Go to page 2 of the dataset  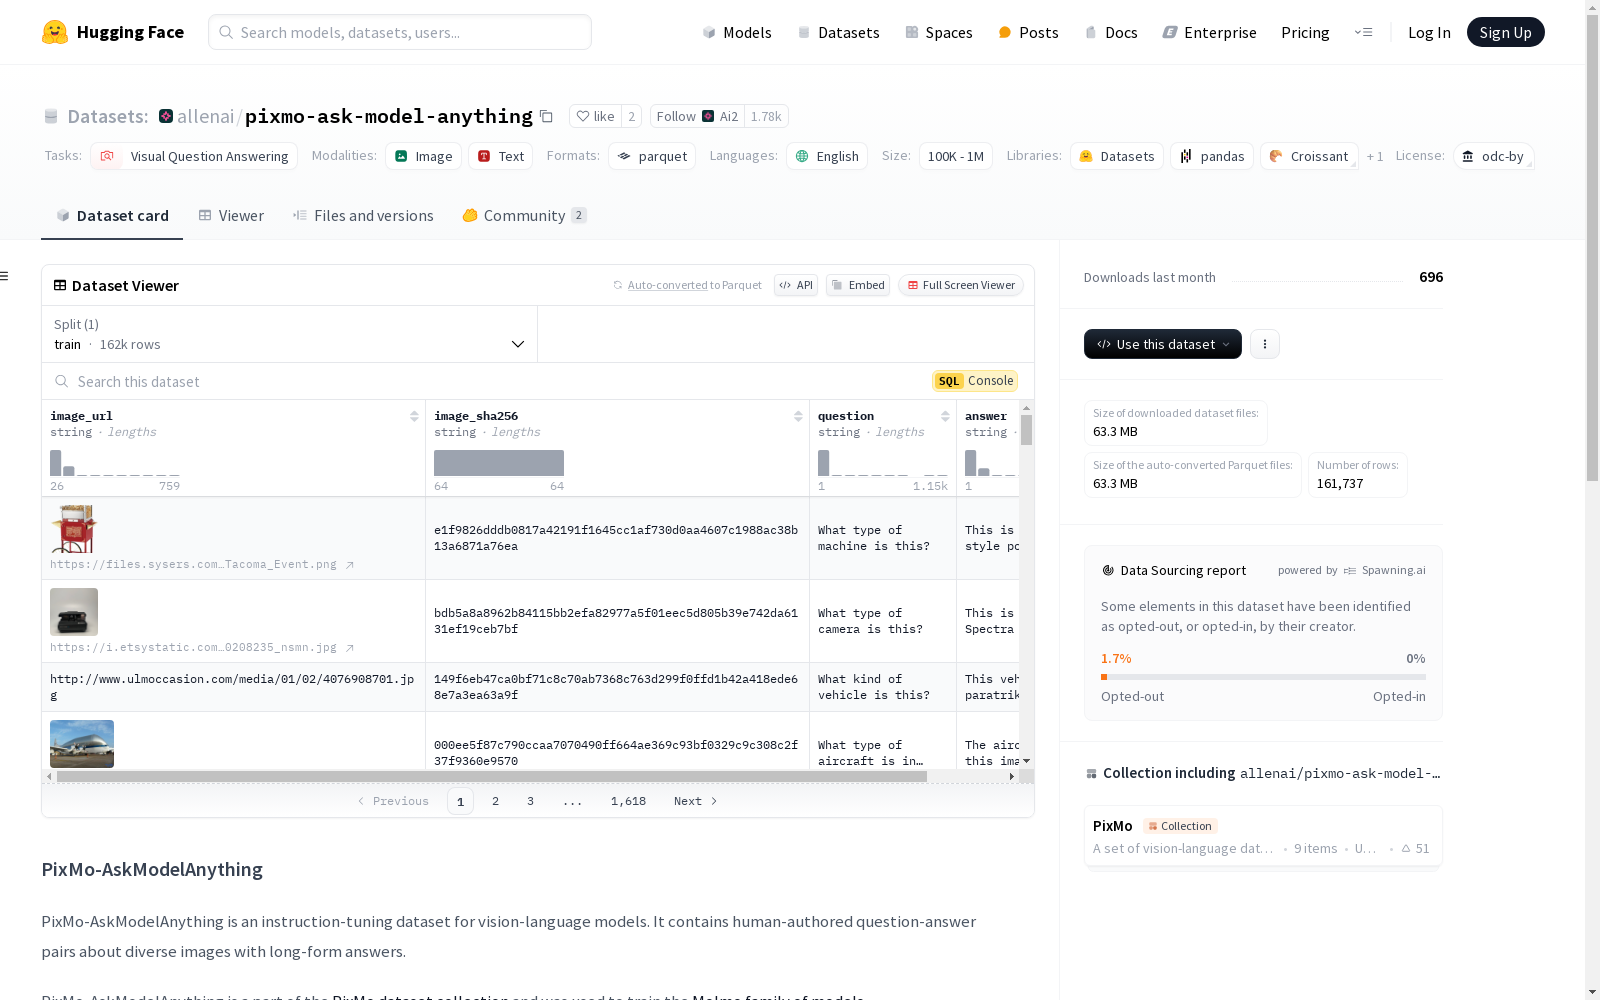[495, 801]
